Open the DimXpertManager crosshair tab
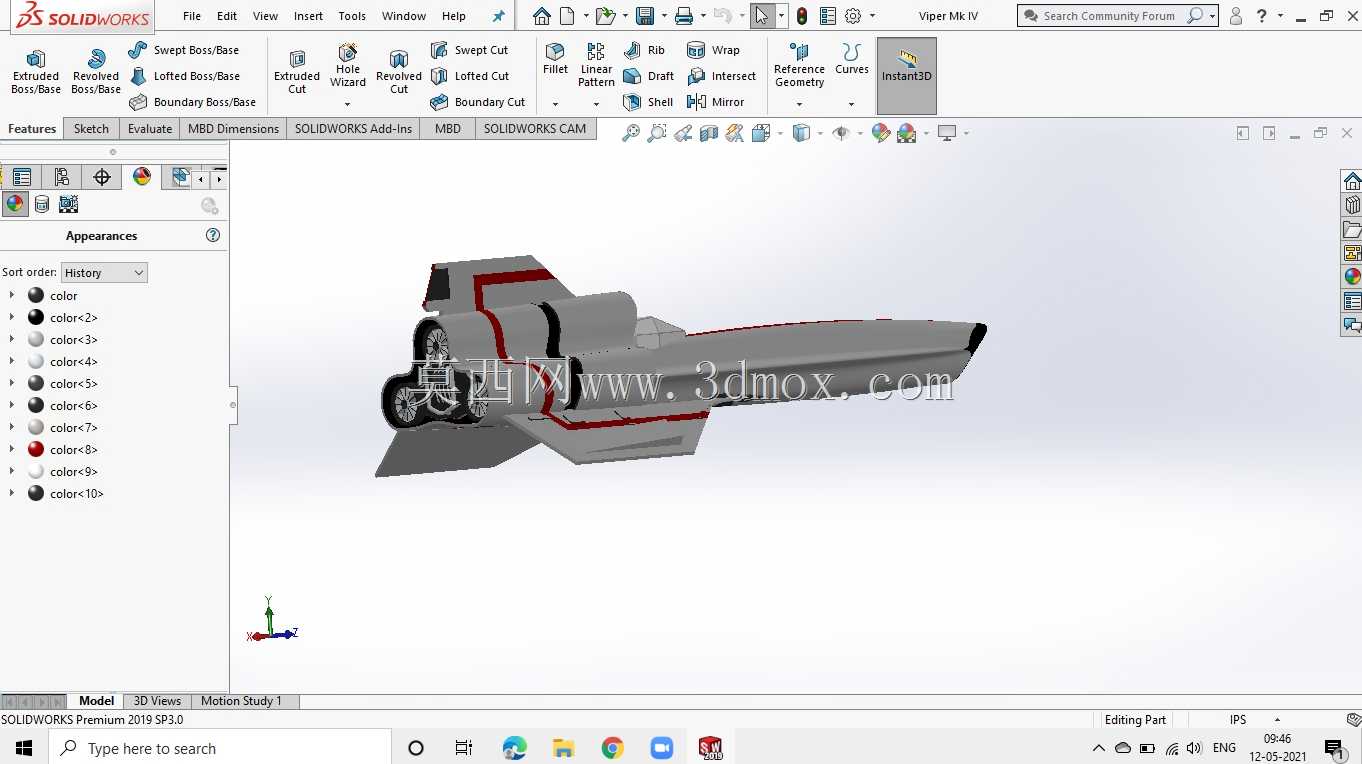1362x764 pixels. tap(102, 178)
